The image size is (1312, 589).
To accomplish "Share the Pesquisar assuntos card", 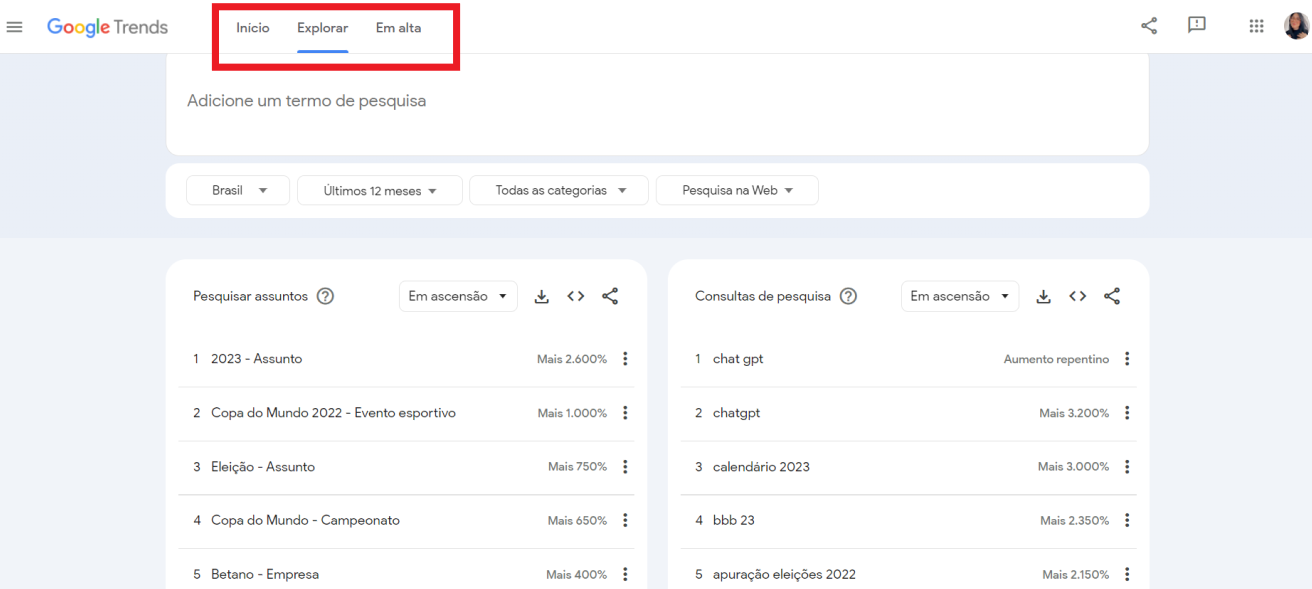I will [x=610, y=296].
